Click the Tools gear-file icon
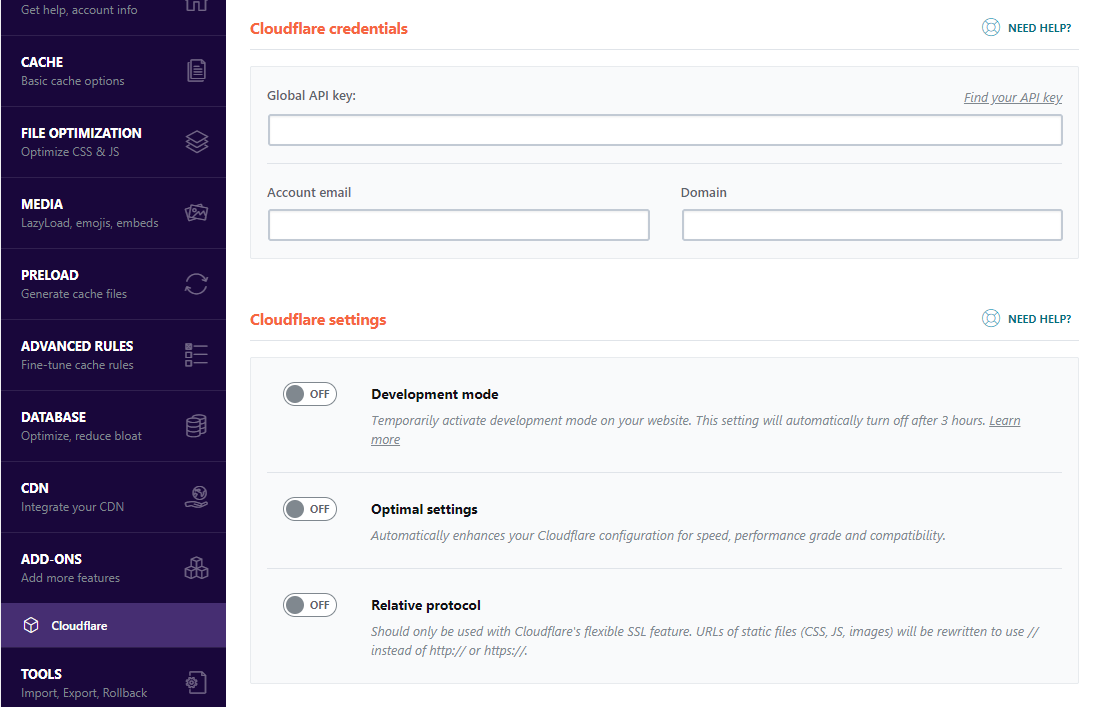 pos(197,682)
